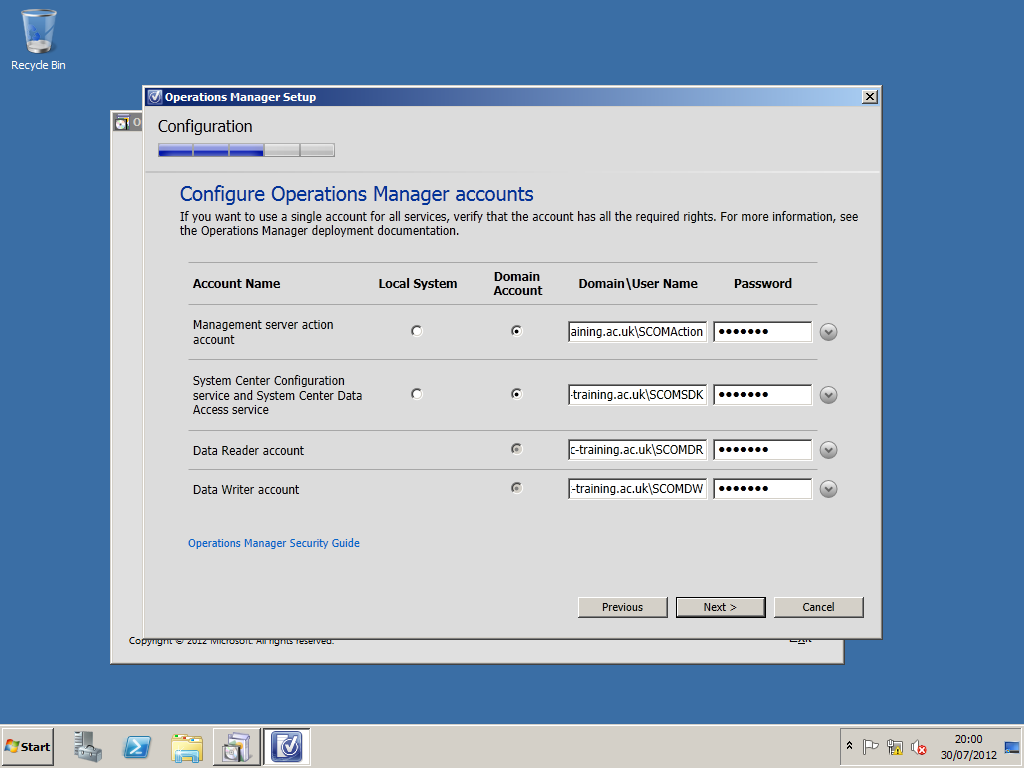Click the background window's title icon
The width and height of the screenshot is (1024, 768).
[x=121, y=122]
